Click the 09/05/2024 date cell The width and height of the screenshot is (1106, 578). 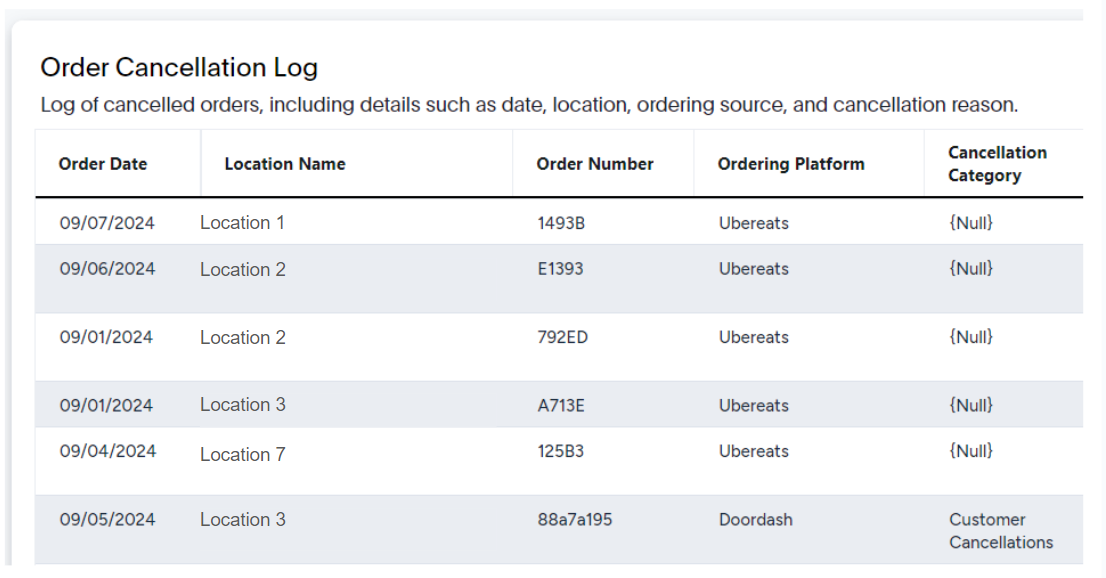tap(107, 519)
